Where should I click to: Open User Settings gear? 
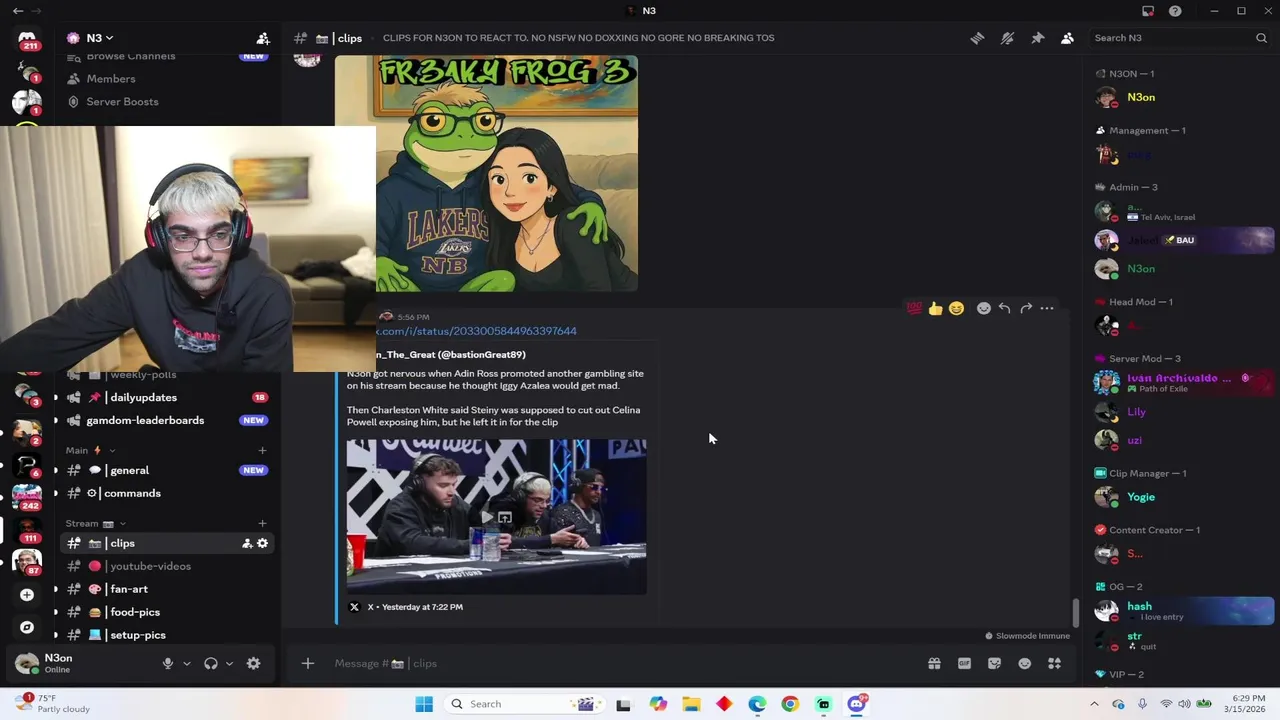(x=254, y=663)
